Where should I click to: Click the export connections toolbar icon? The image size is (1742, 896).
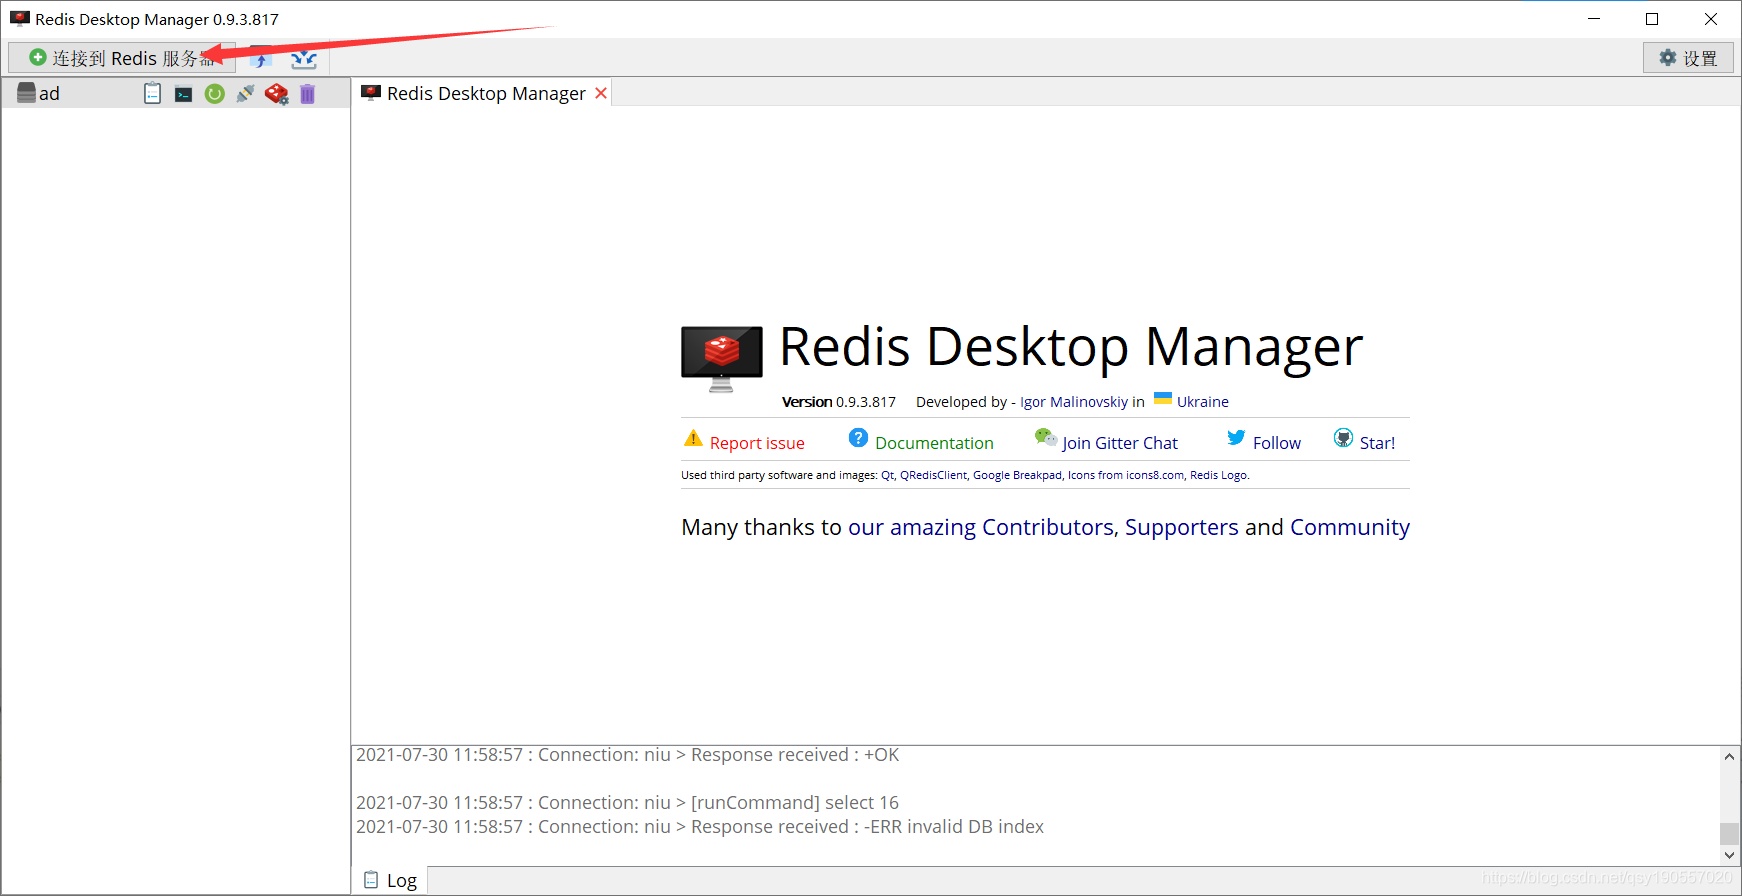pos(304,59)
